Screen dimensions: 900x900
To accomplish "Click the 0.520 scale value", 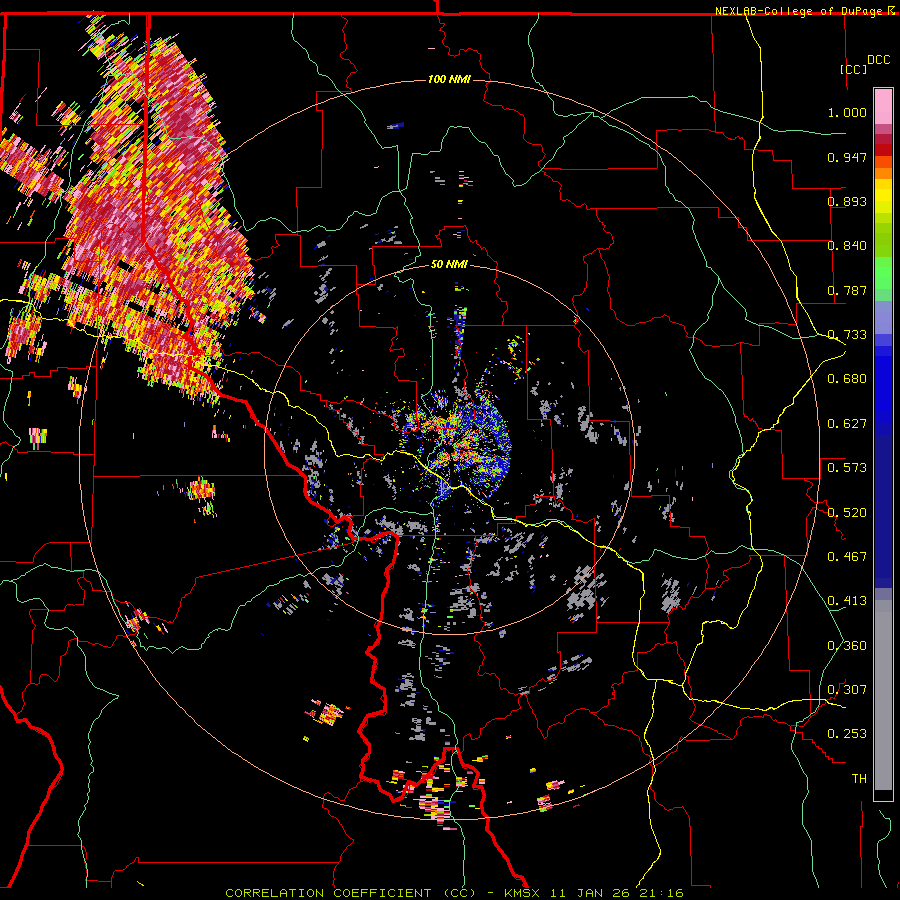I will click(847, 513).
